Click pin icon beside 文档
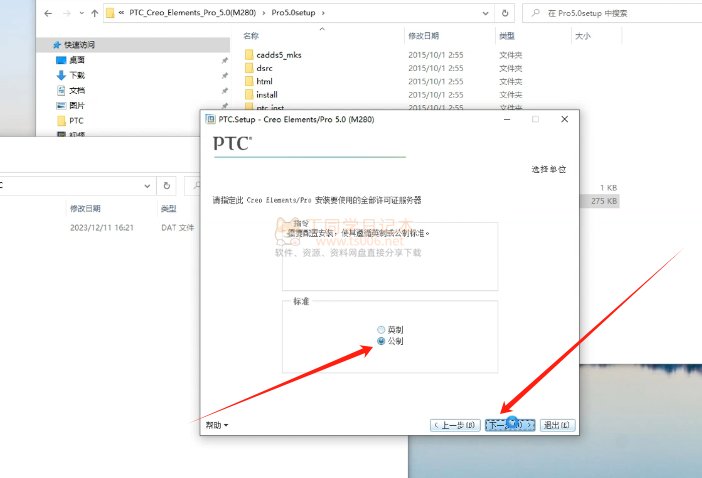Image resolution: width=702 pixels, height=478 pixels. [x=225, y=90]
